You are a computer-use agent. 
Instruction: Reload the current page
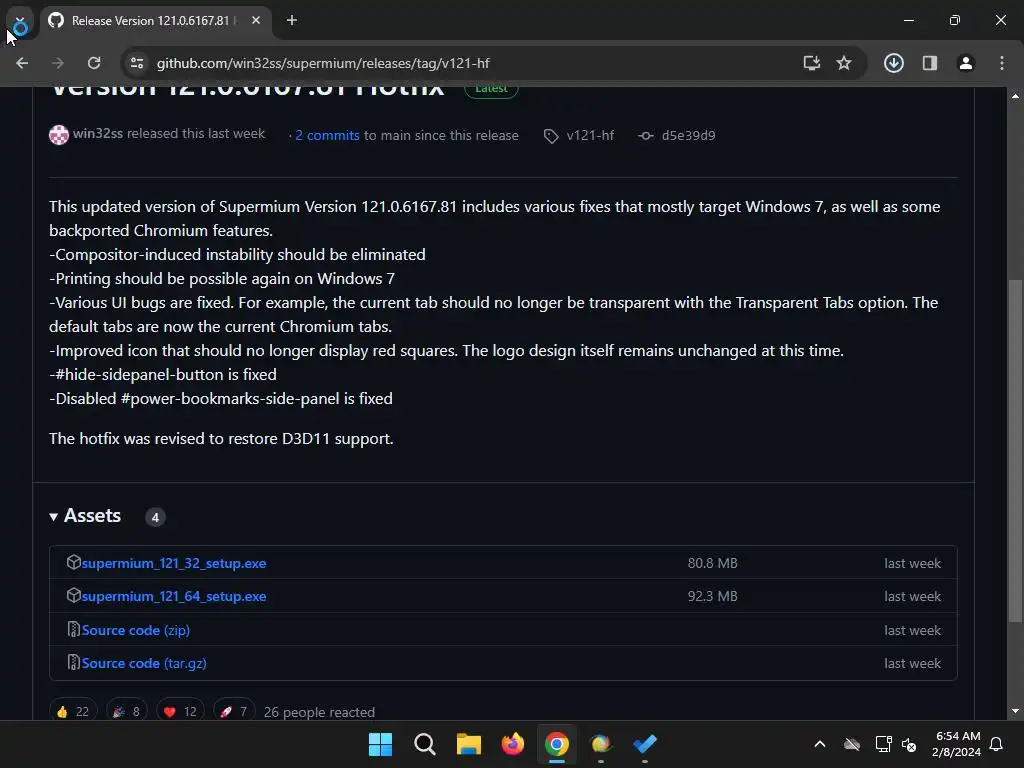click(x=94, y=63)
